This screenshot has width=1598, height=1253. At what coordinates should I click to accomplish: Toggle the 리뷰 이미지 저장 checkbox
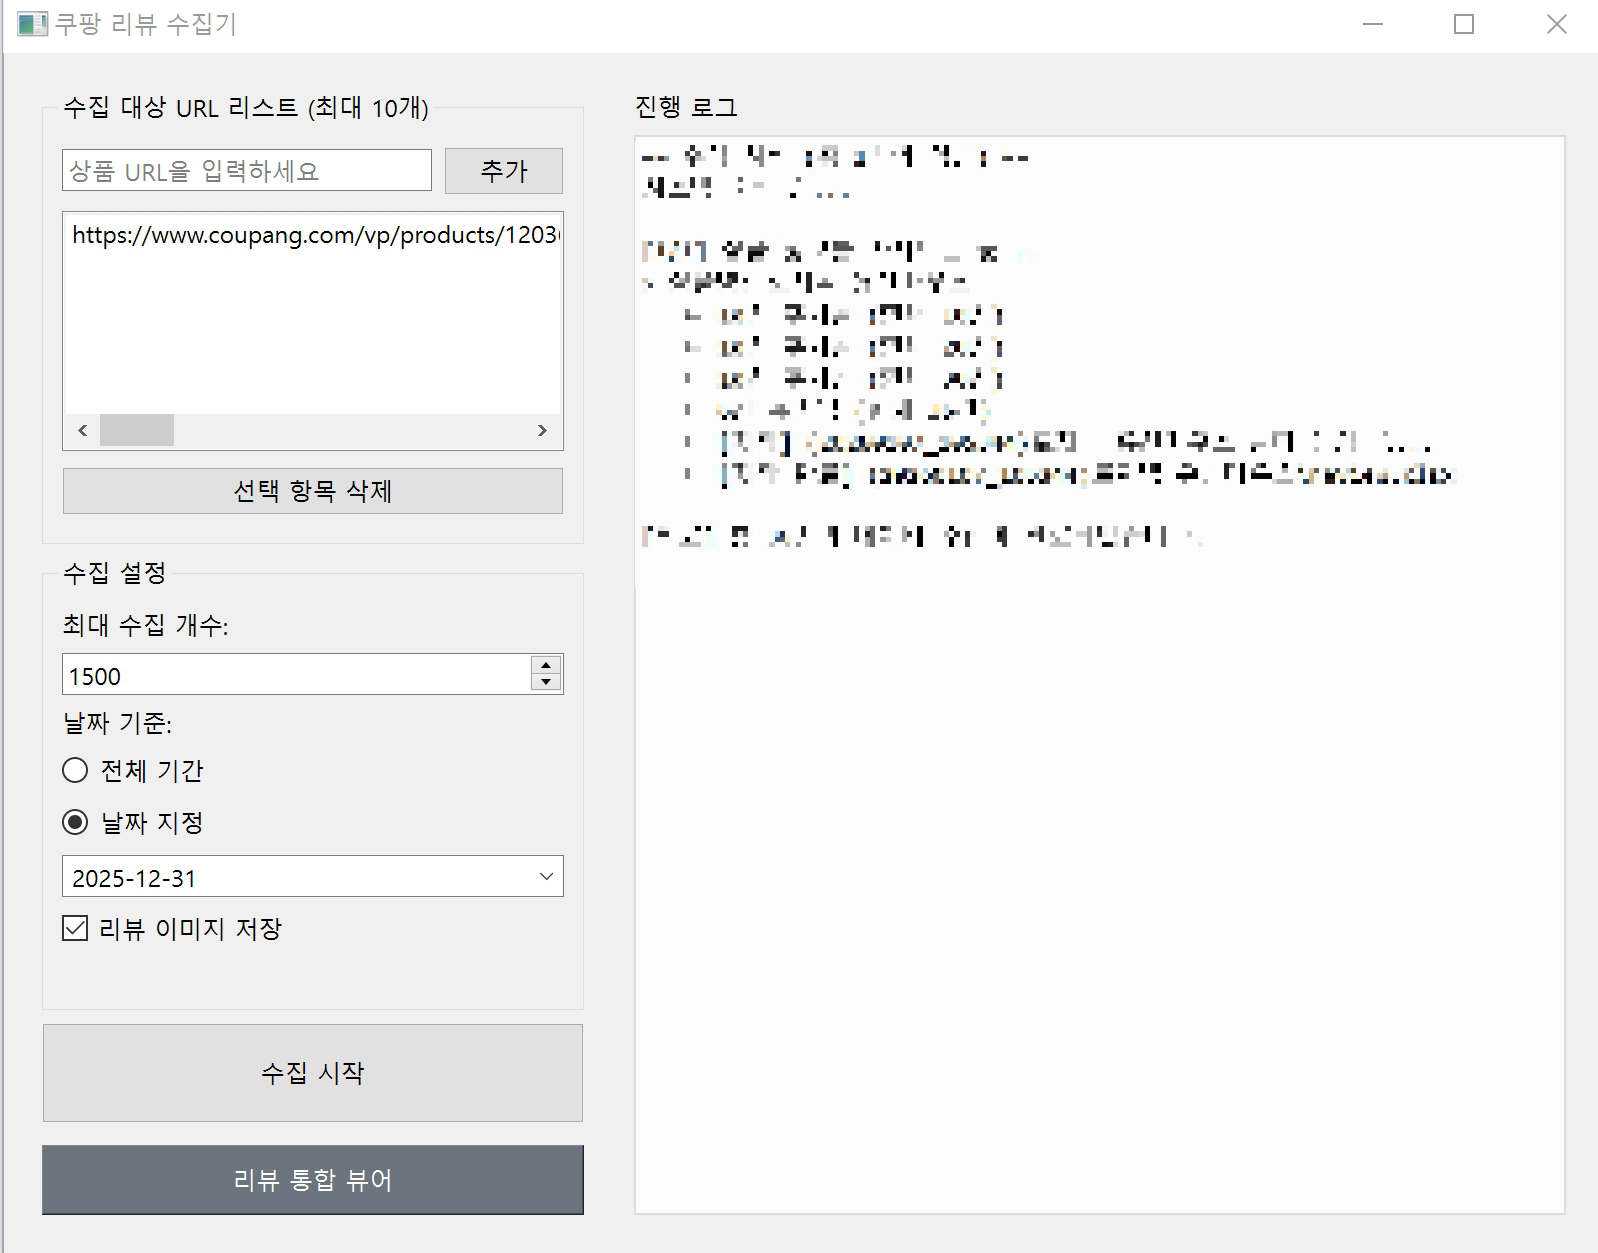click(75, 928)
